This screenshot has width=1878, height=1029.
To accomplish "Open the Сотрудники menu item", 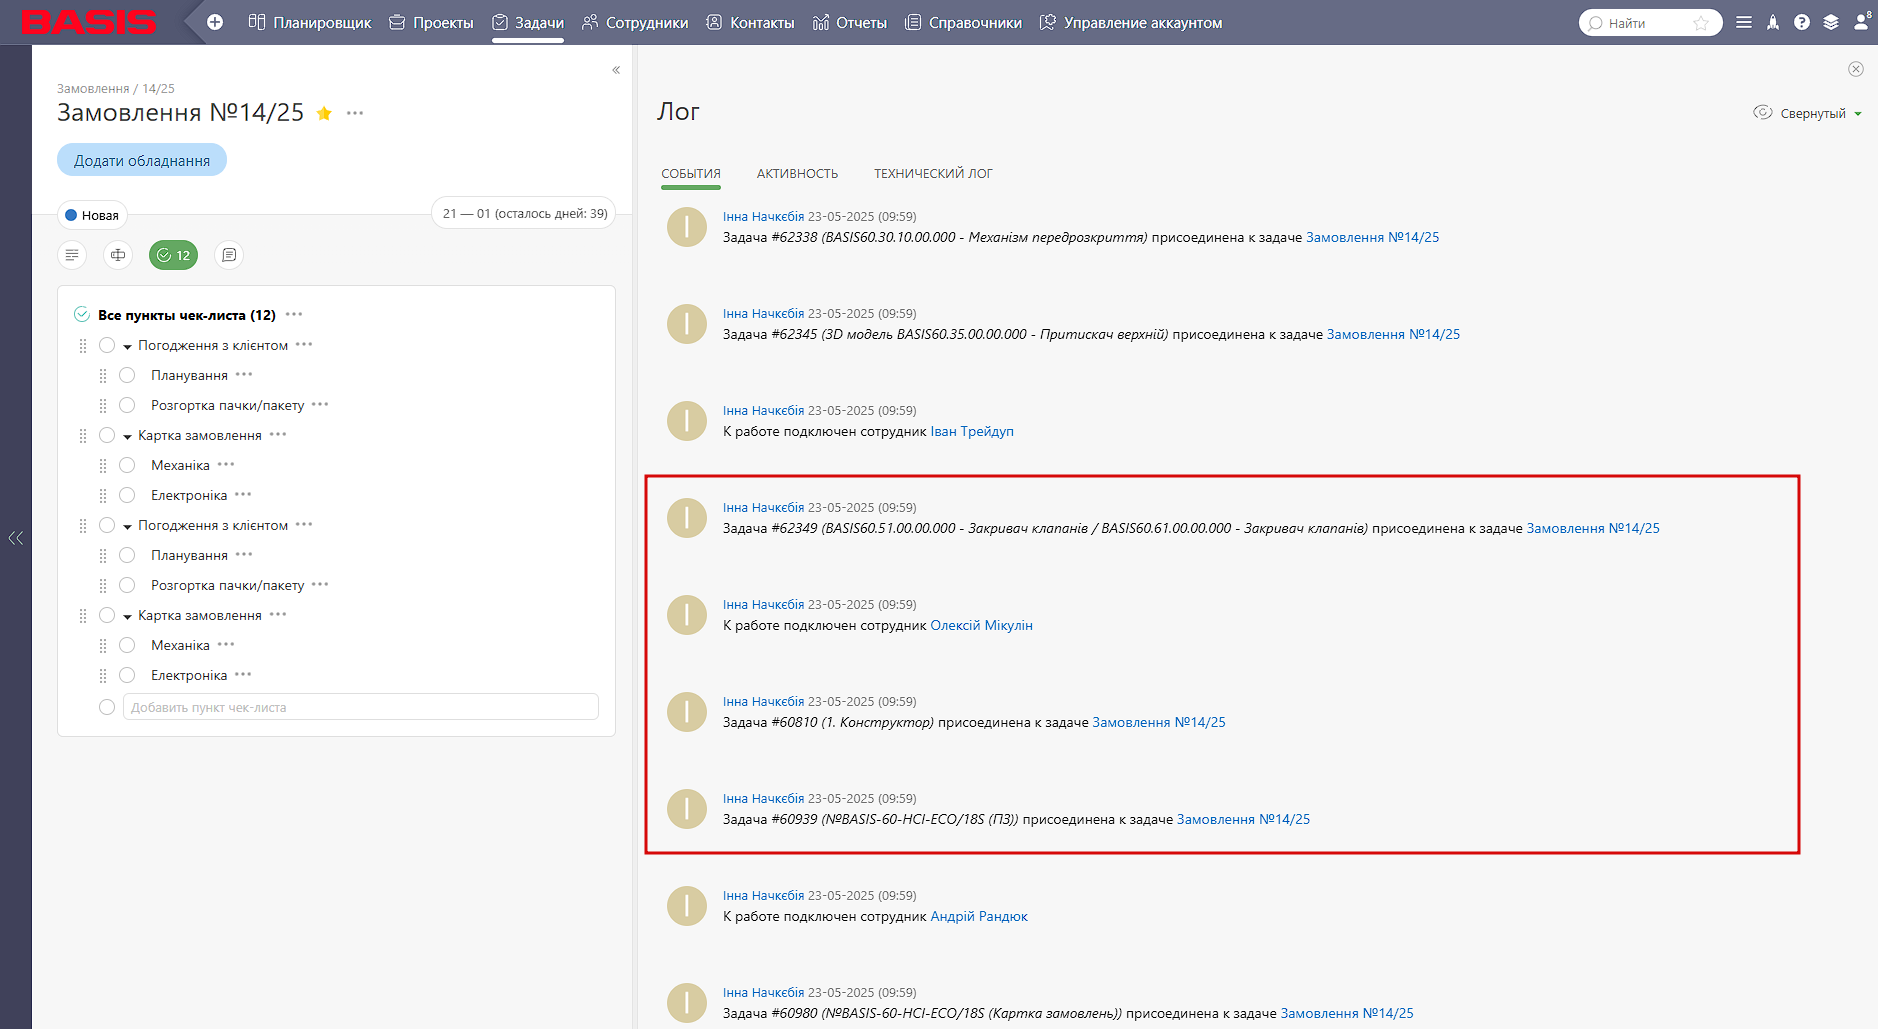I will [635, 22].
